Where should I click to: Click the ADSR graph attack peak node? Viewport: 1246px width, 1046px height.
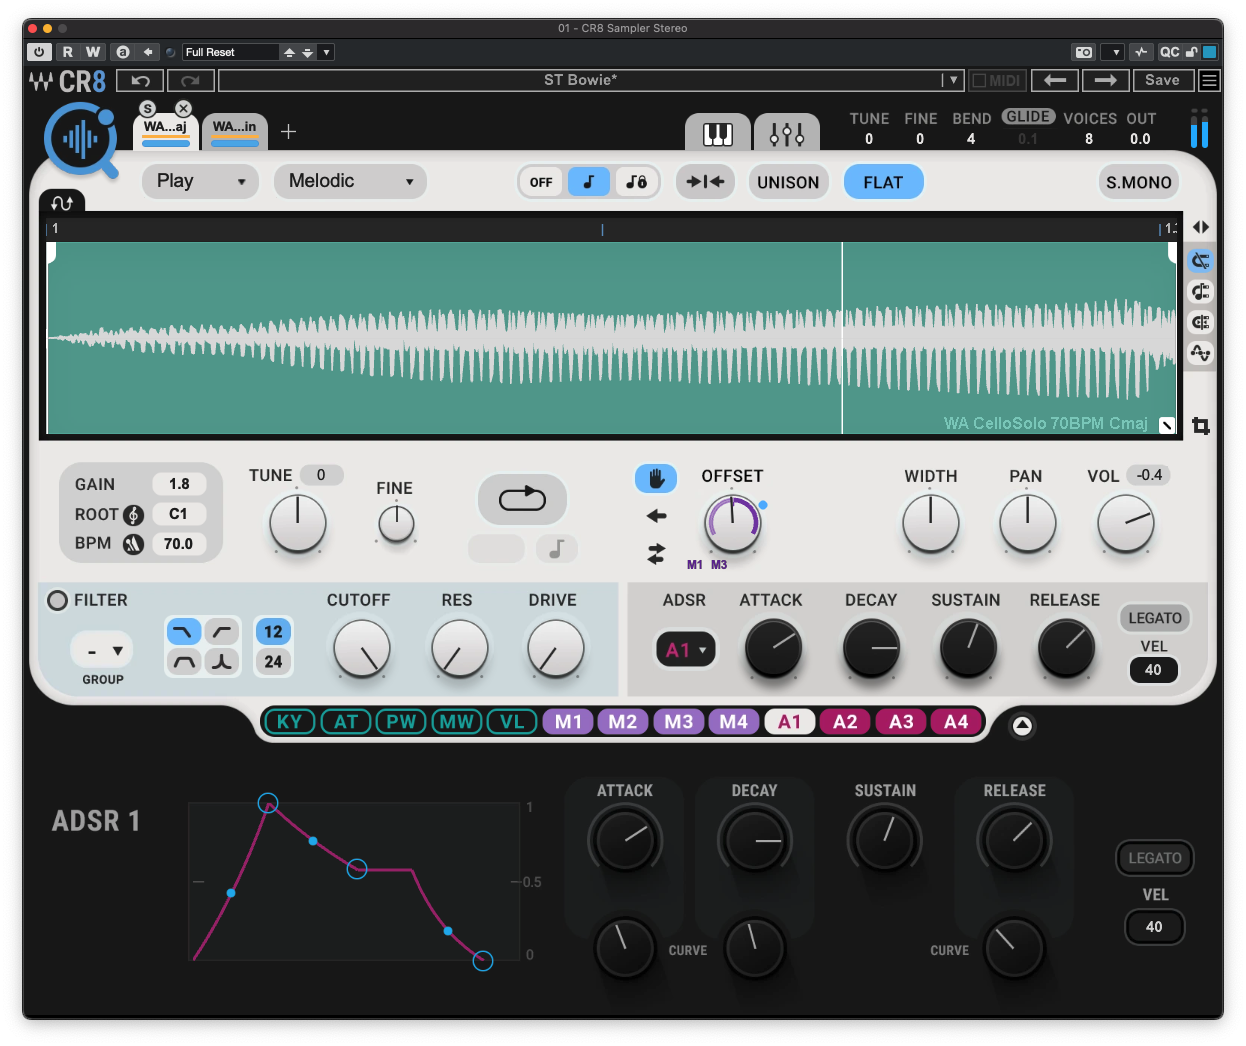[x=268, y=802]
